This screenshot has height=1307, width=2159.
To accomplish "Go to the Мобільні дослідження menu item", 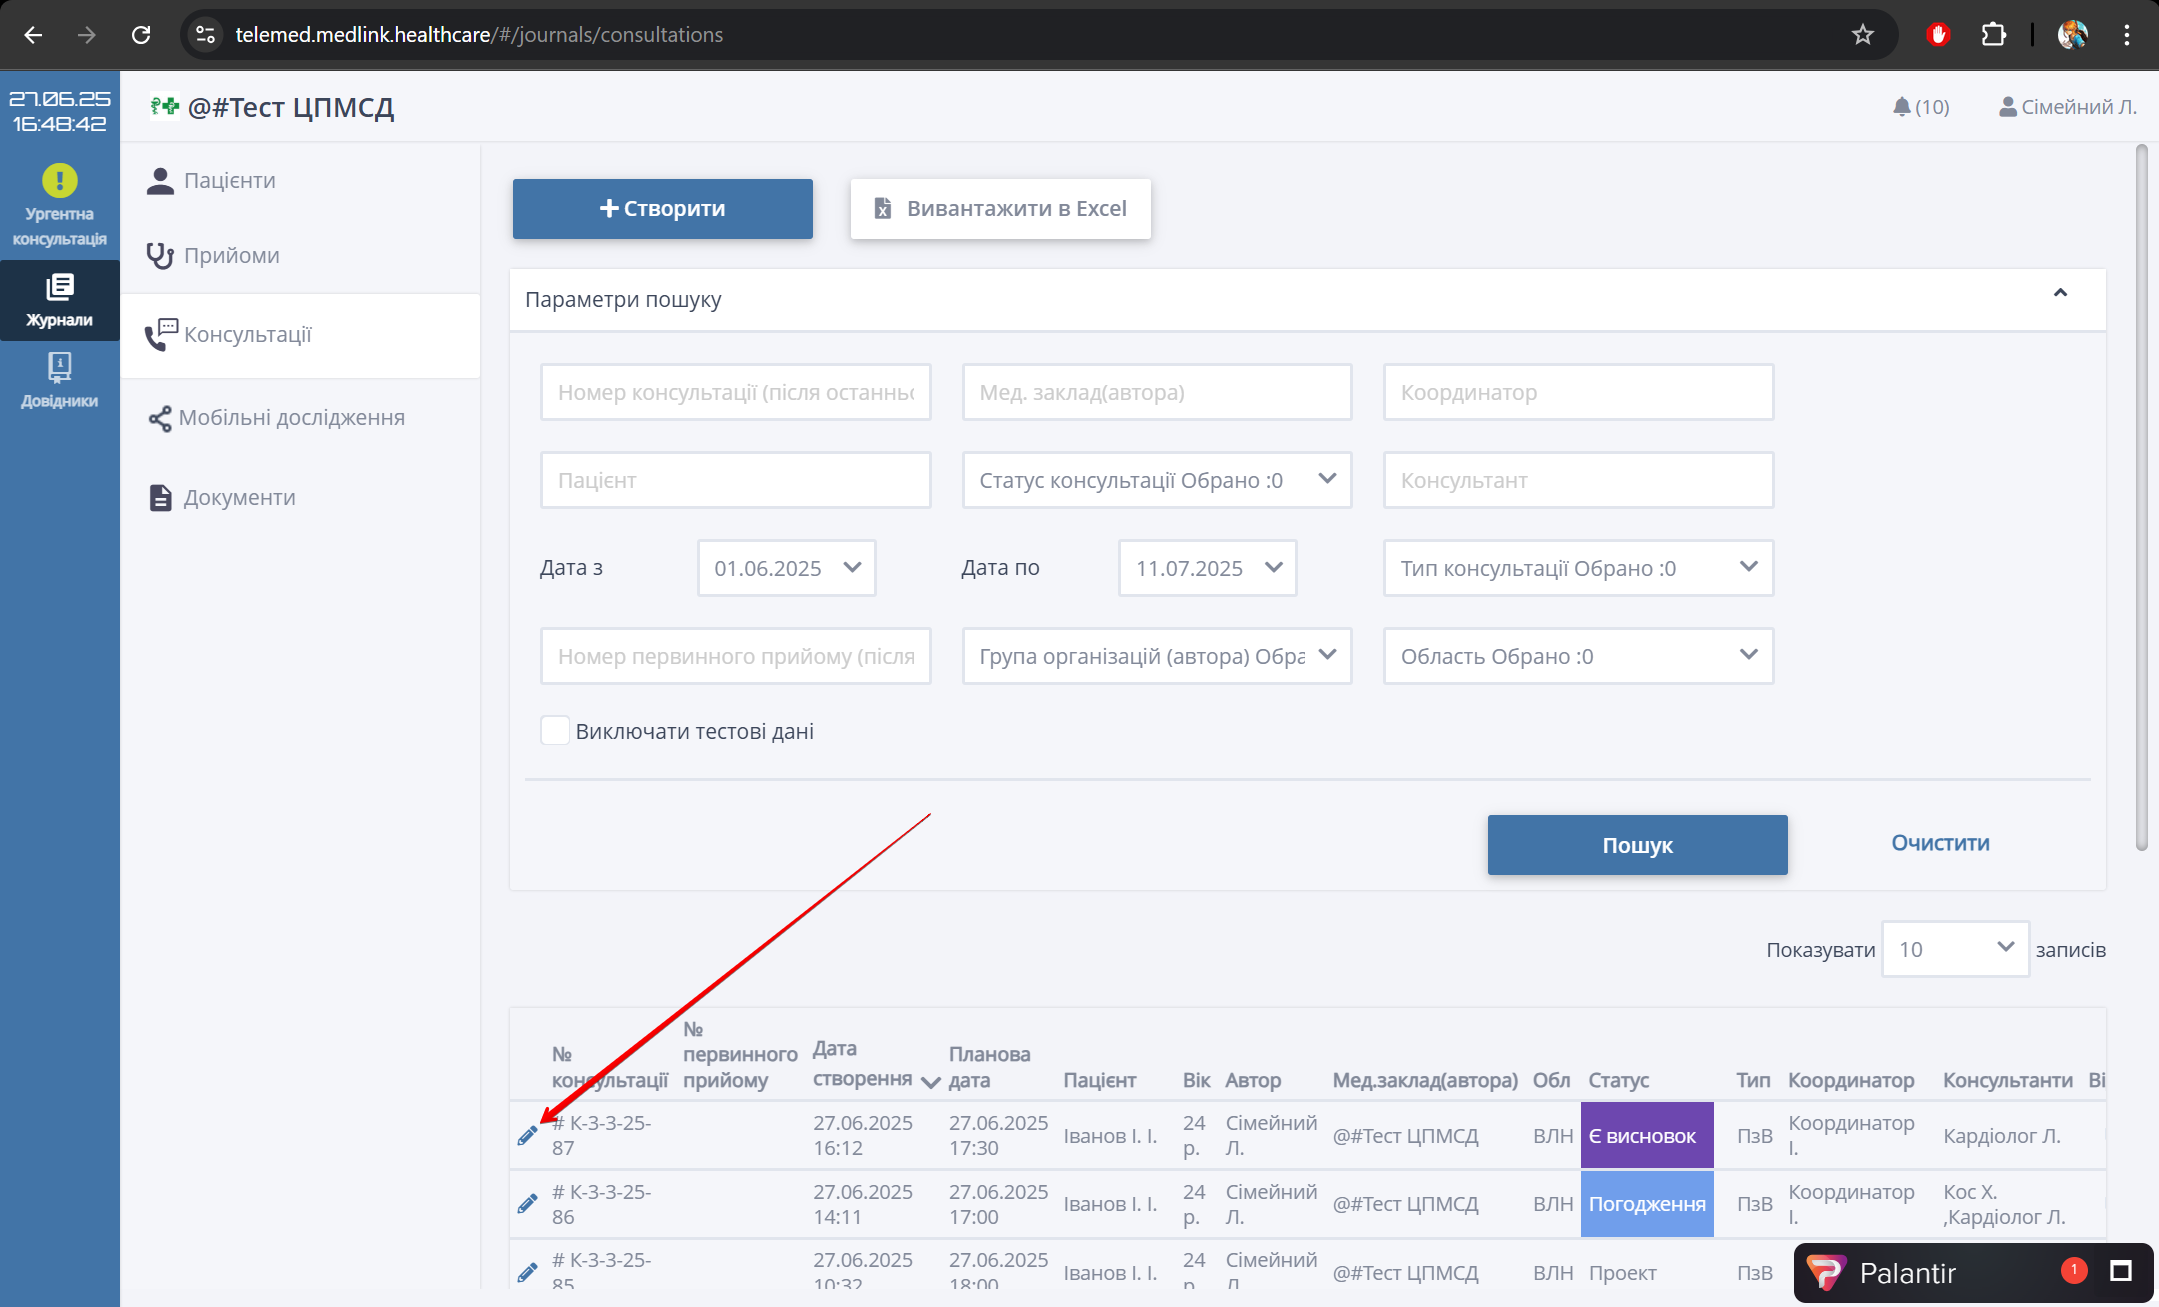I will coord(290,418).
